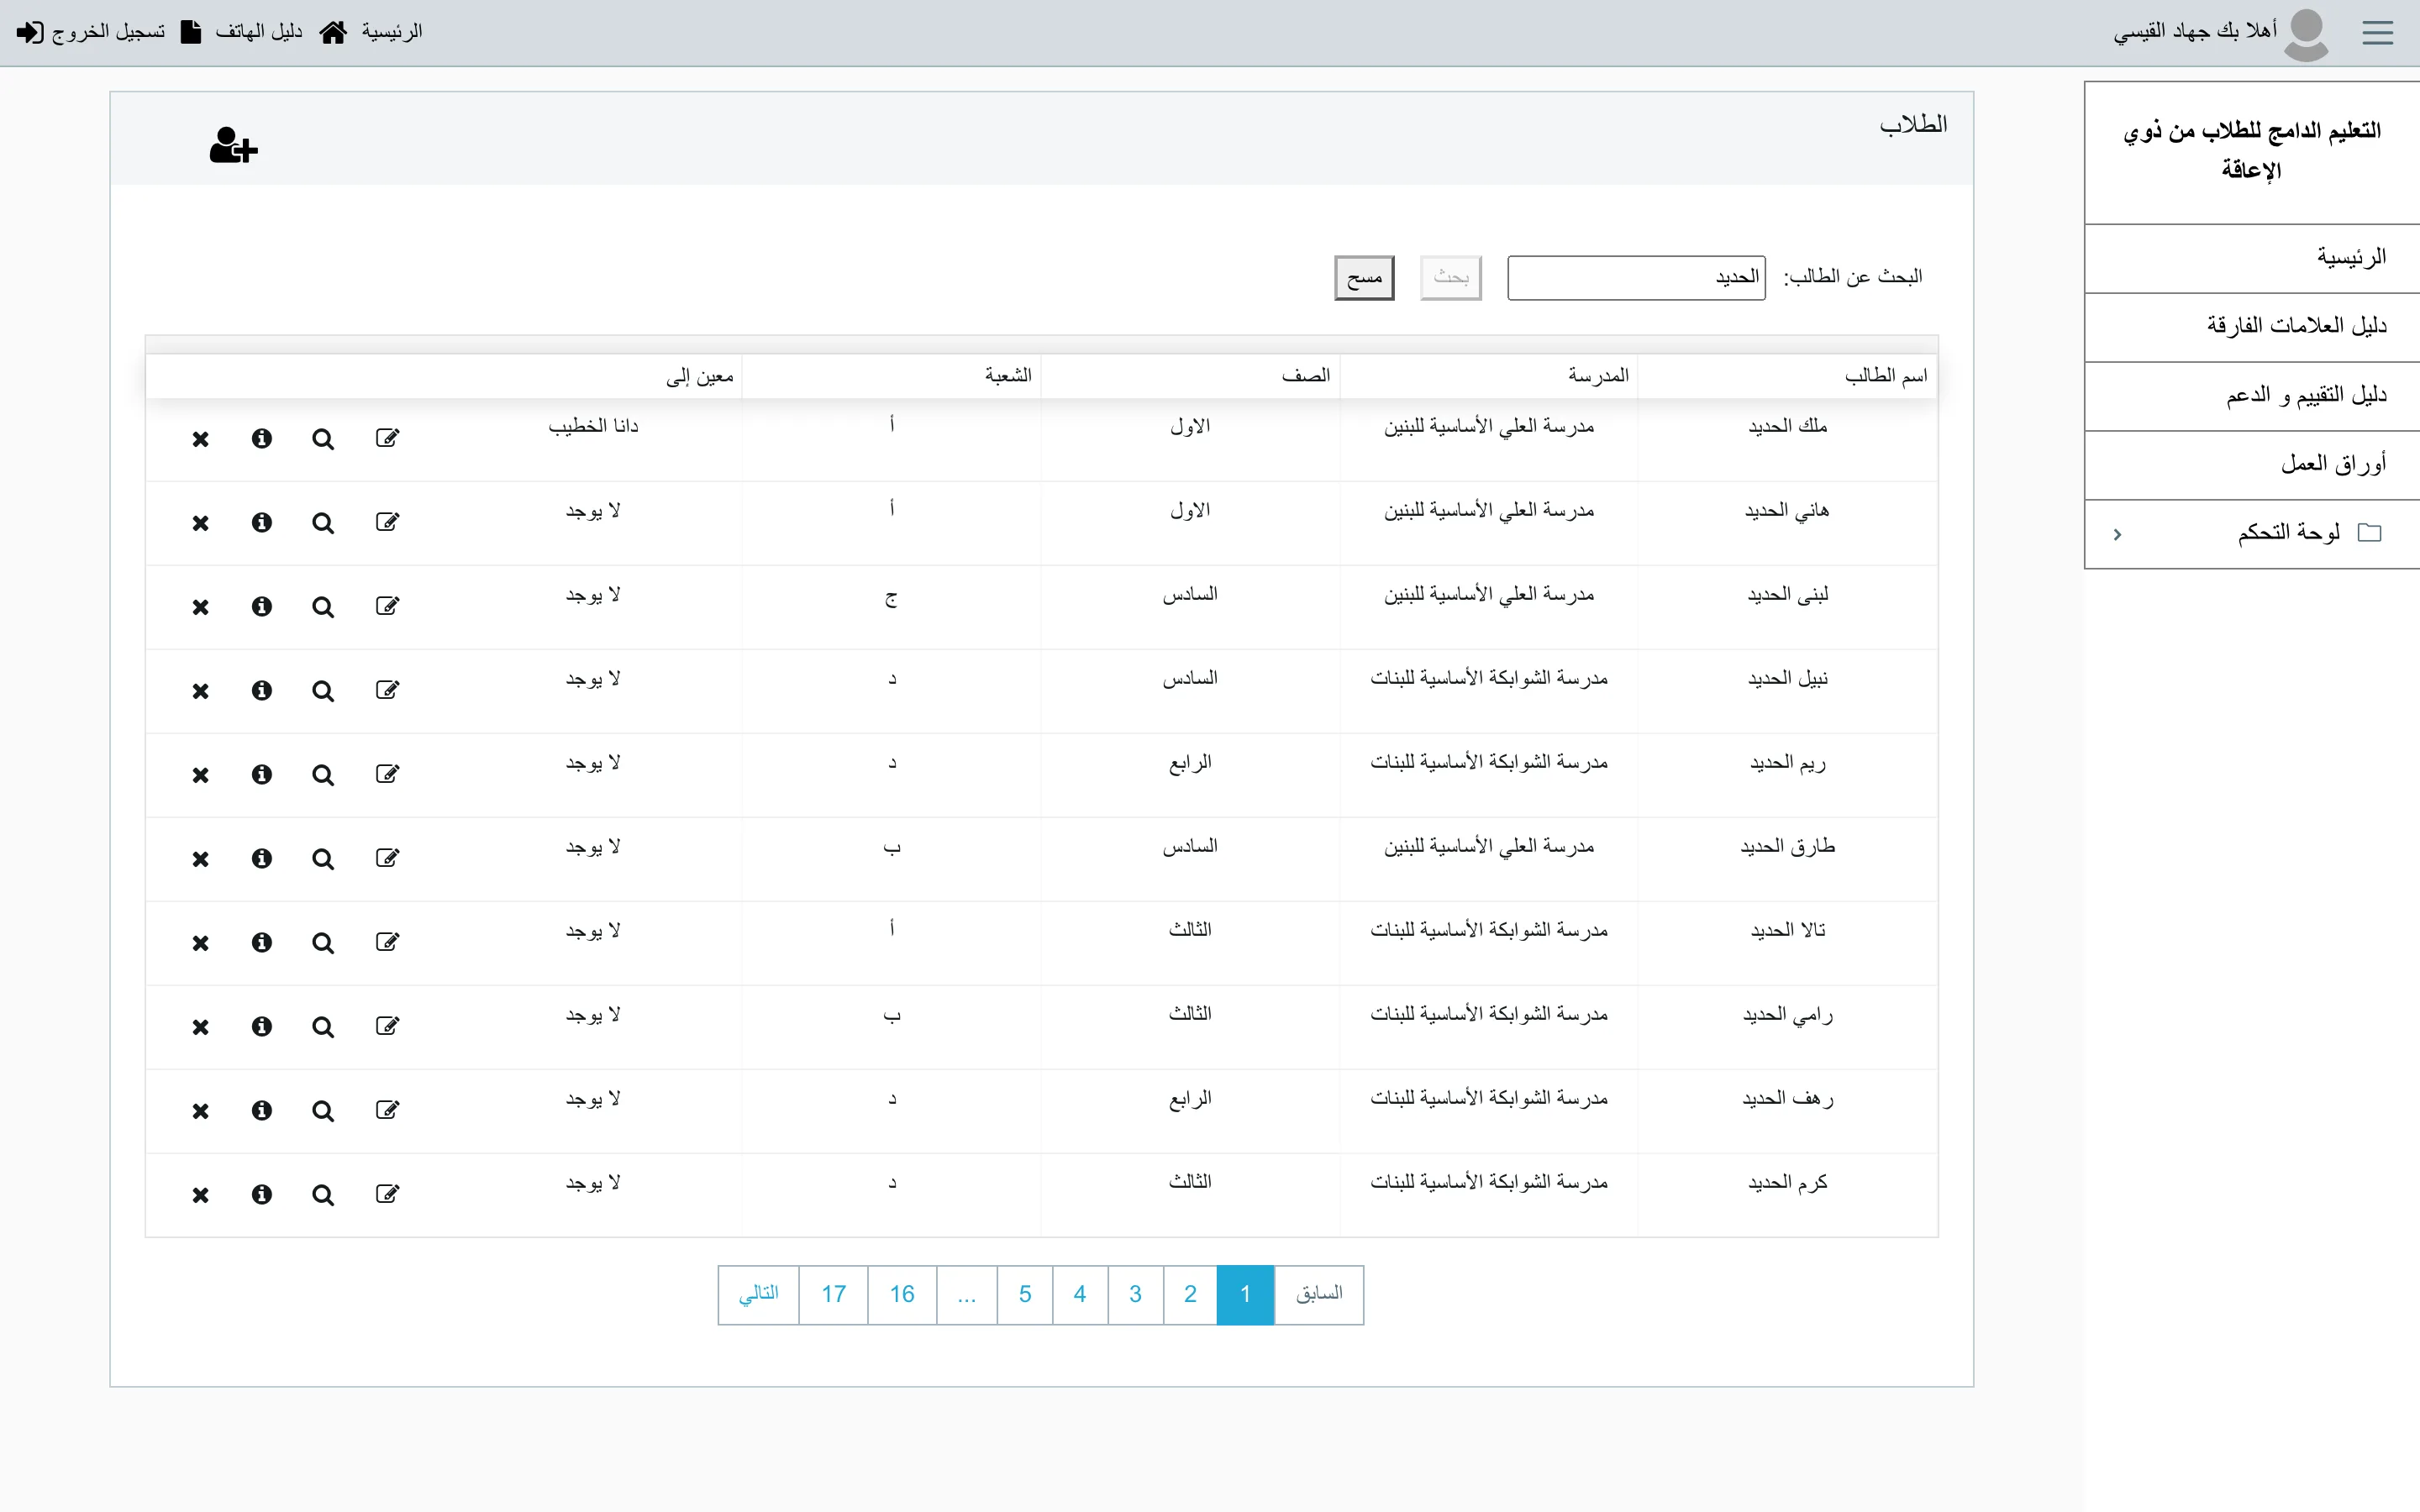The image size is (2420, 1512).
Task: Open magnifier for ريم الحديد row
Action: (322, 775)
